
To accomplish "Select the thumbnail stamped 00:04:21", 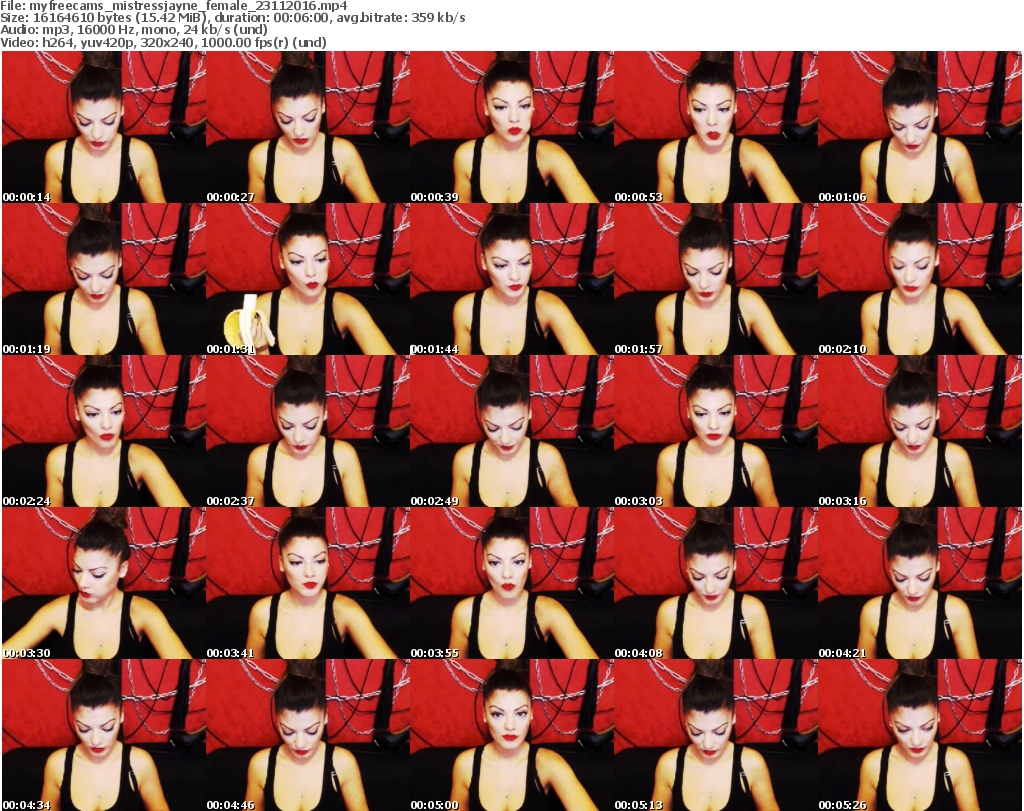I will [x=920, y=583].
